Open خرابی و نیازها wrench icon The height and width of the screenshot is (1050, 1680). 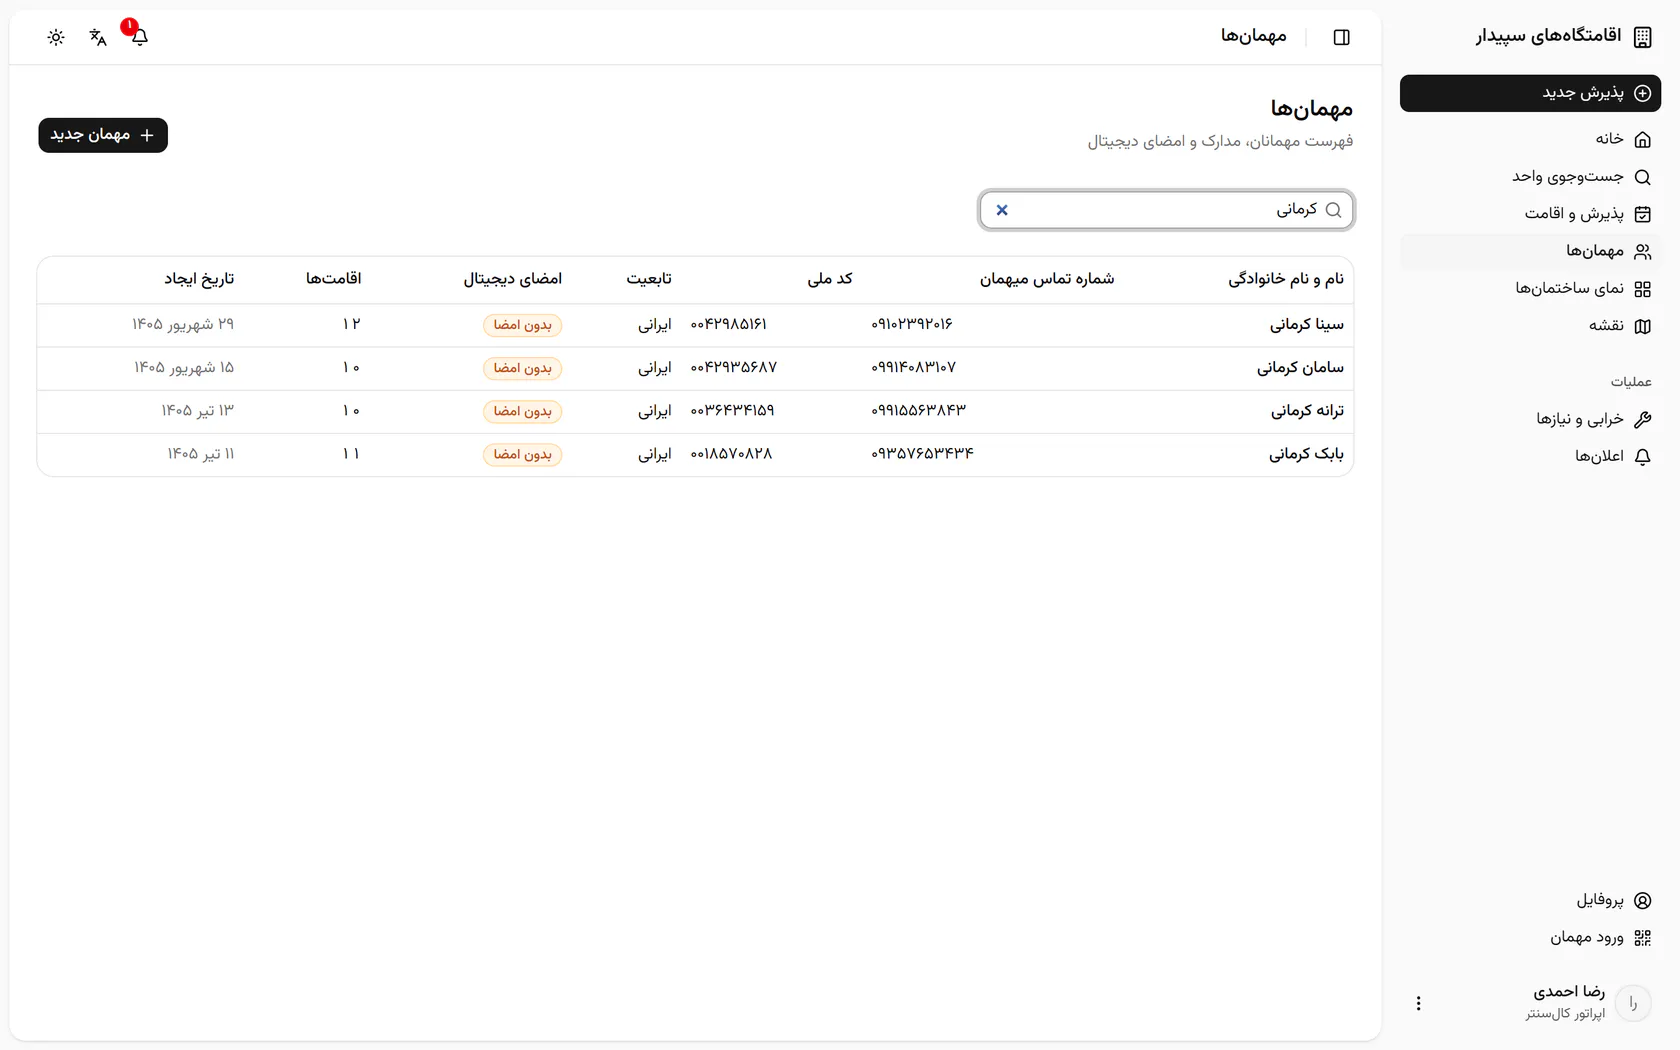[x=1642, y=419]
